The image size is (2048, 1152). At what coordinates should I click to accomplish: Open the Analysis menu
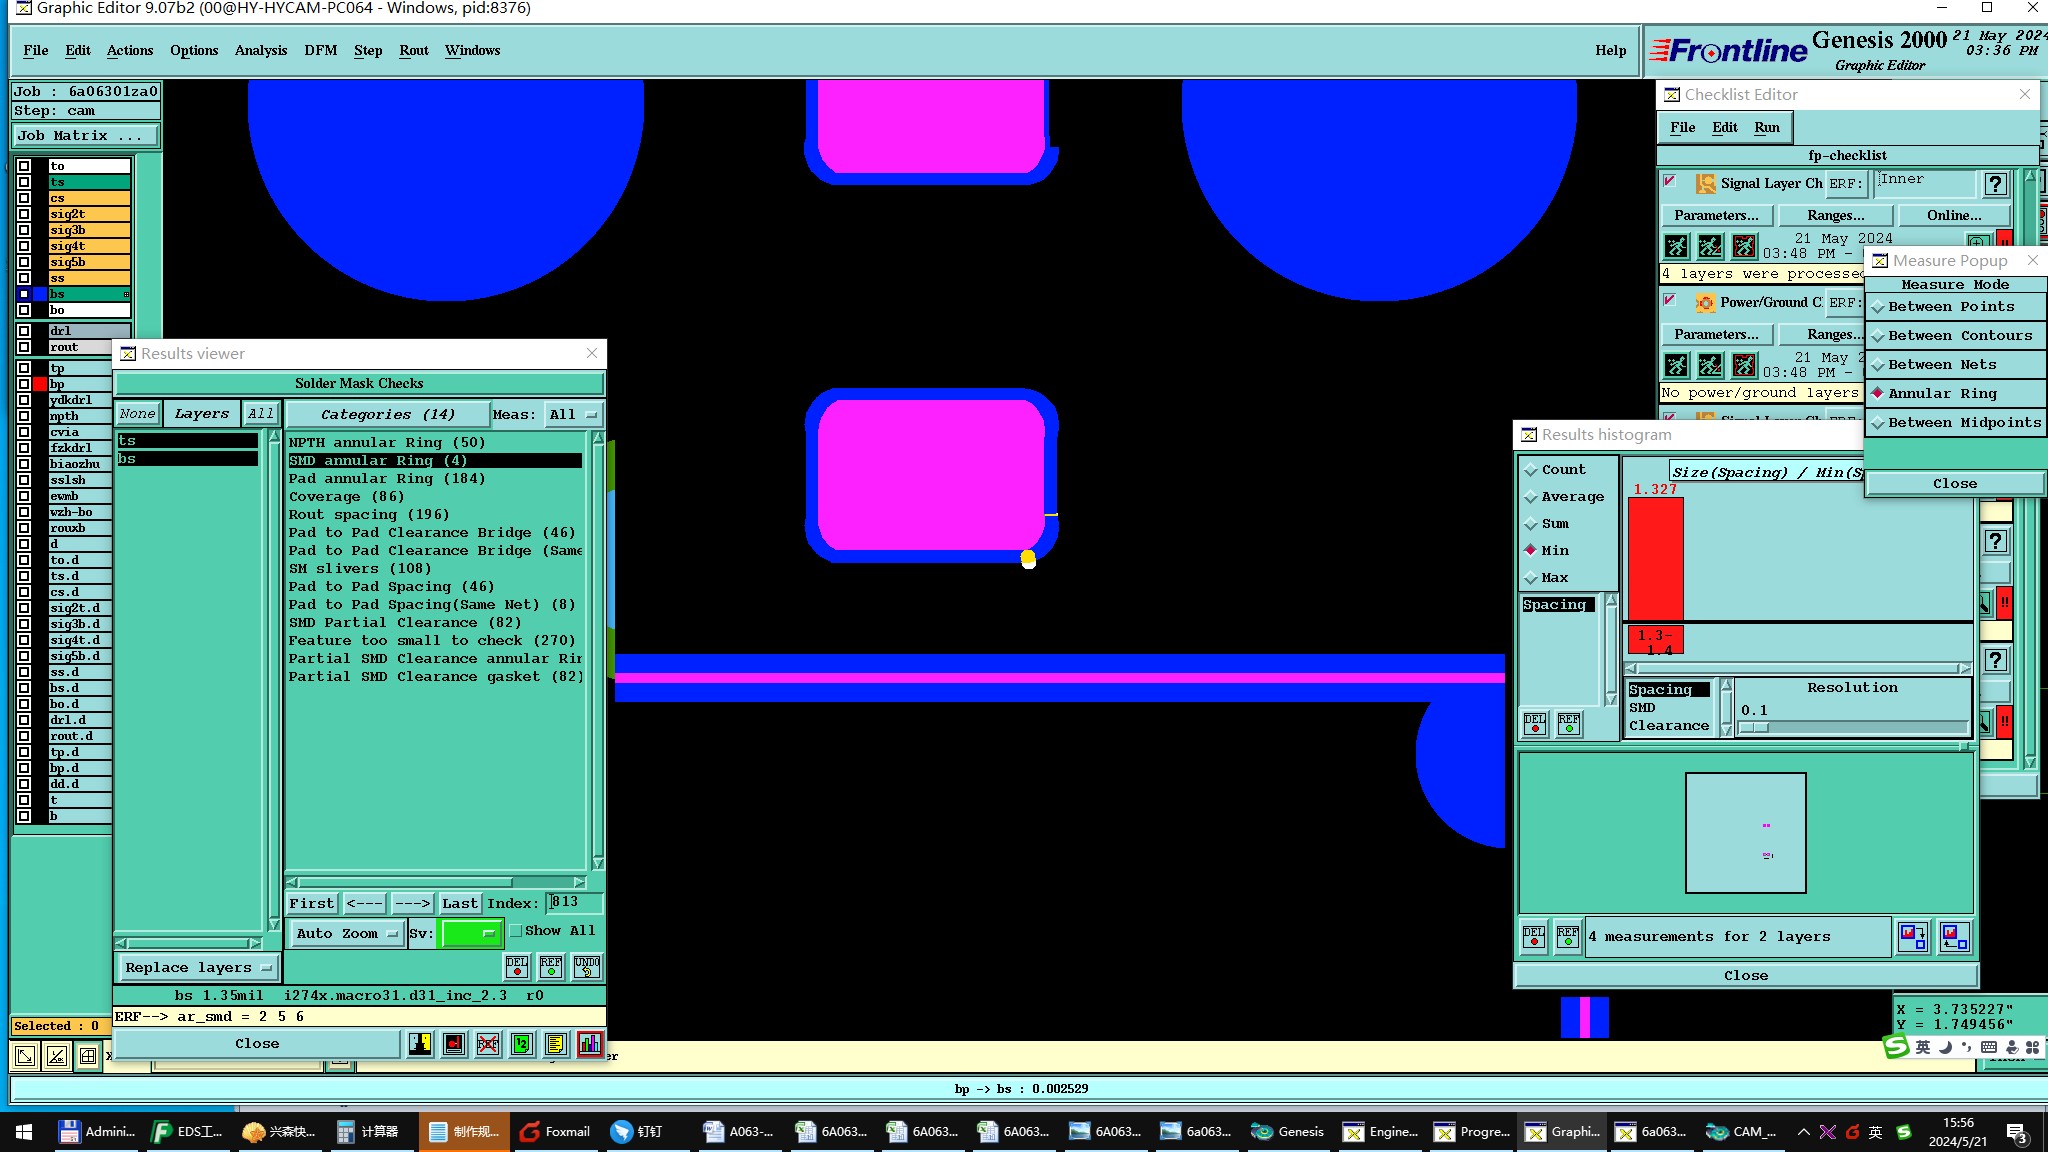coord(260,50)
